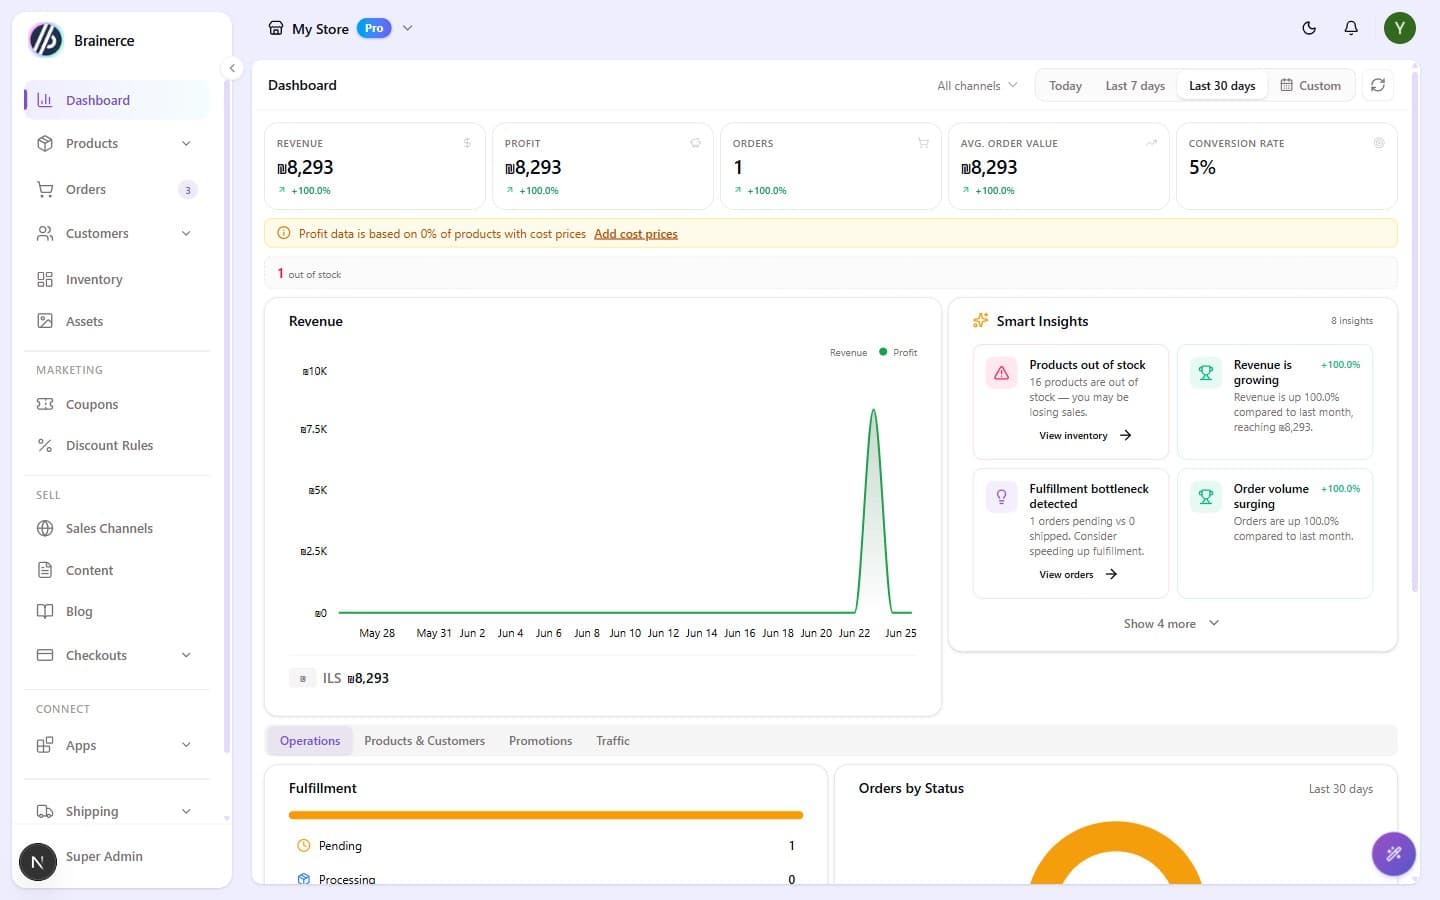
Task: Open Sales Channels in sidebar
Action: (x=116, y=528)
